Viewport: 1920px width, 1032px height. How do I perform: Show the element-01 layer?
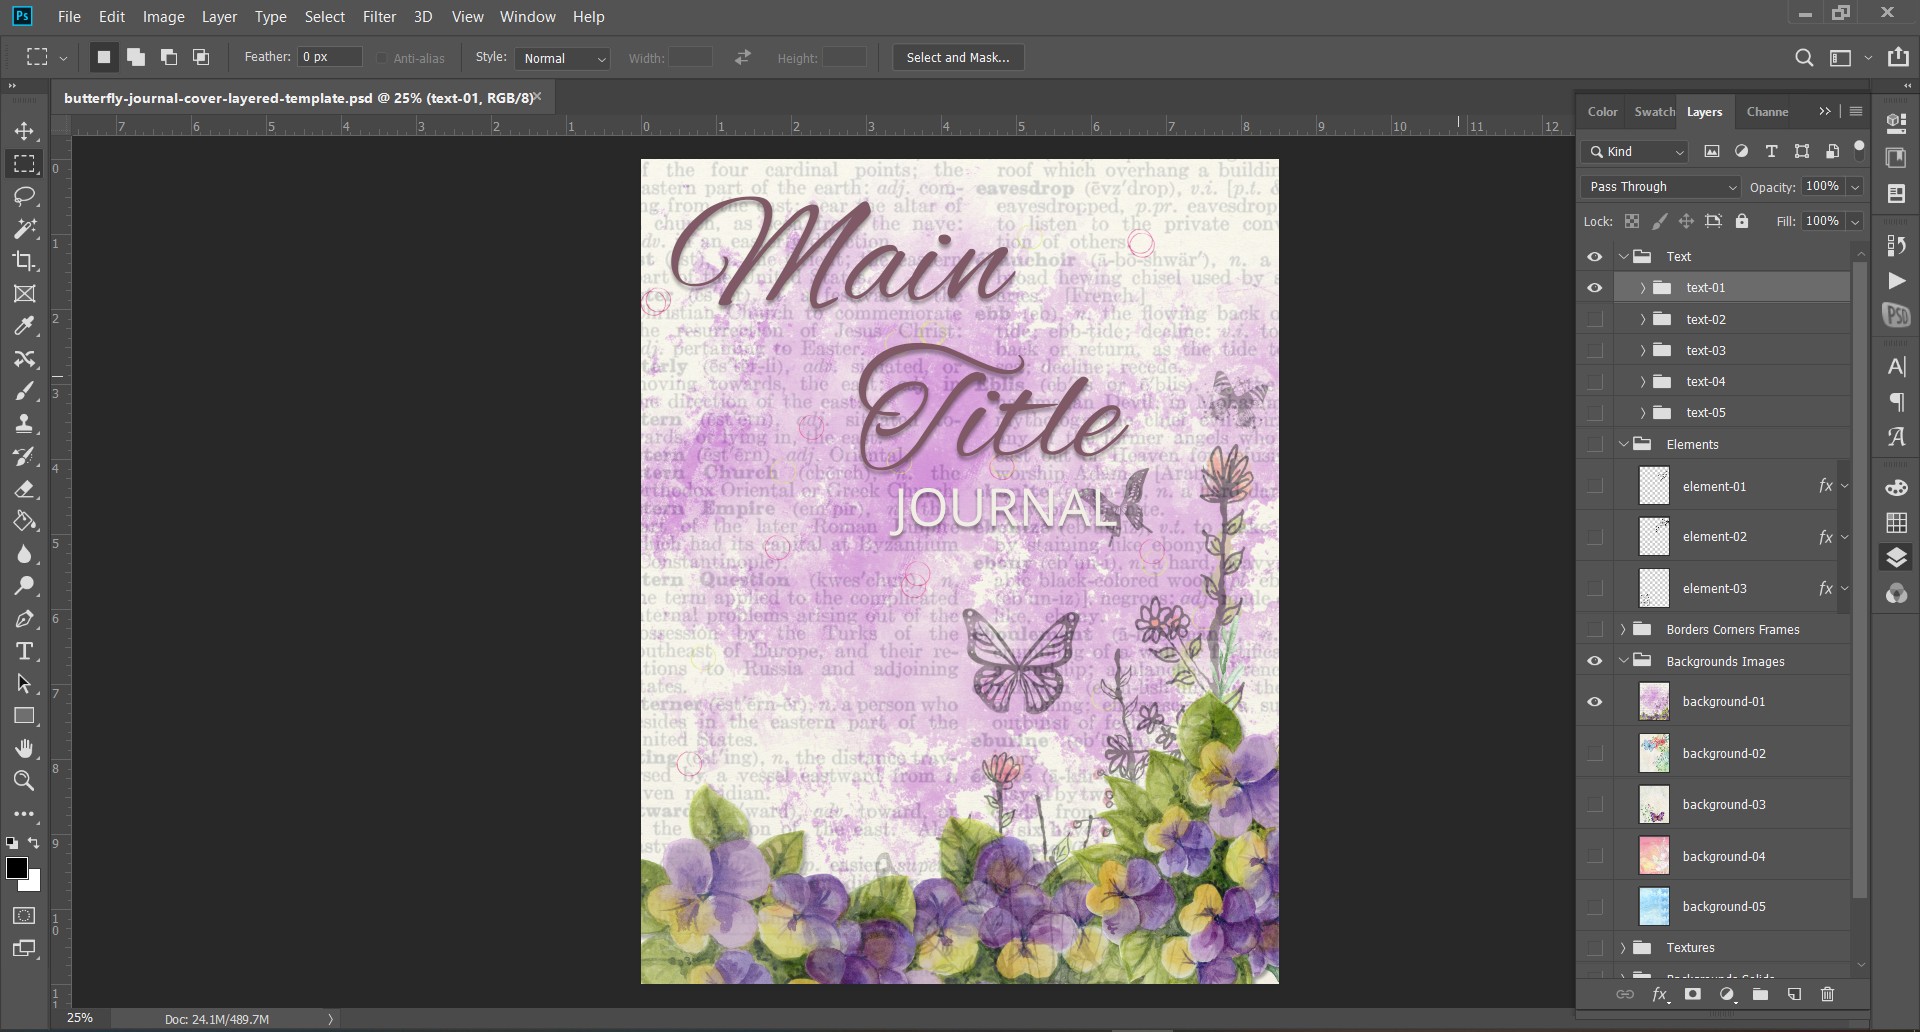[1595, 486]
